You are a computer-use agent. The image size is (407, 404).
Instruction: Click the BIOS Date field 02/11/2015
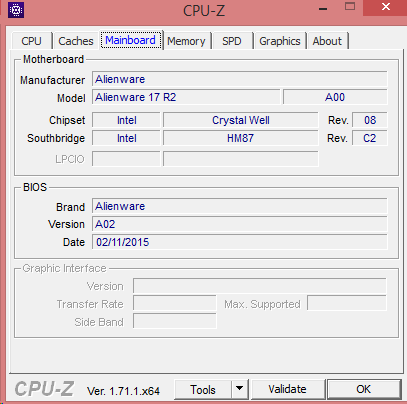tap(240, 242)
